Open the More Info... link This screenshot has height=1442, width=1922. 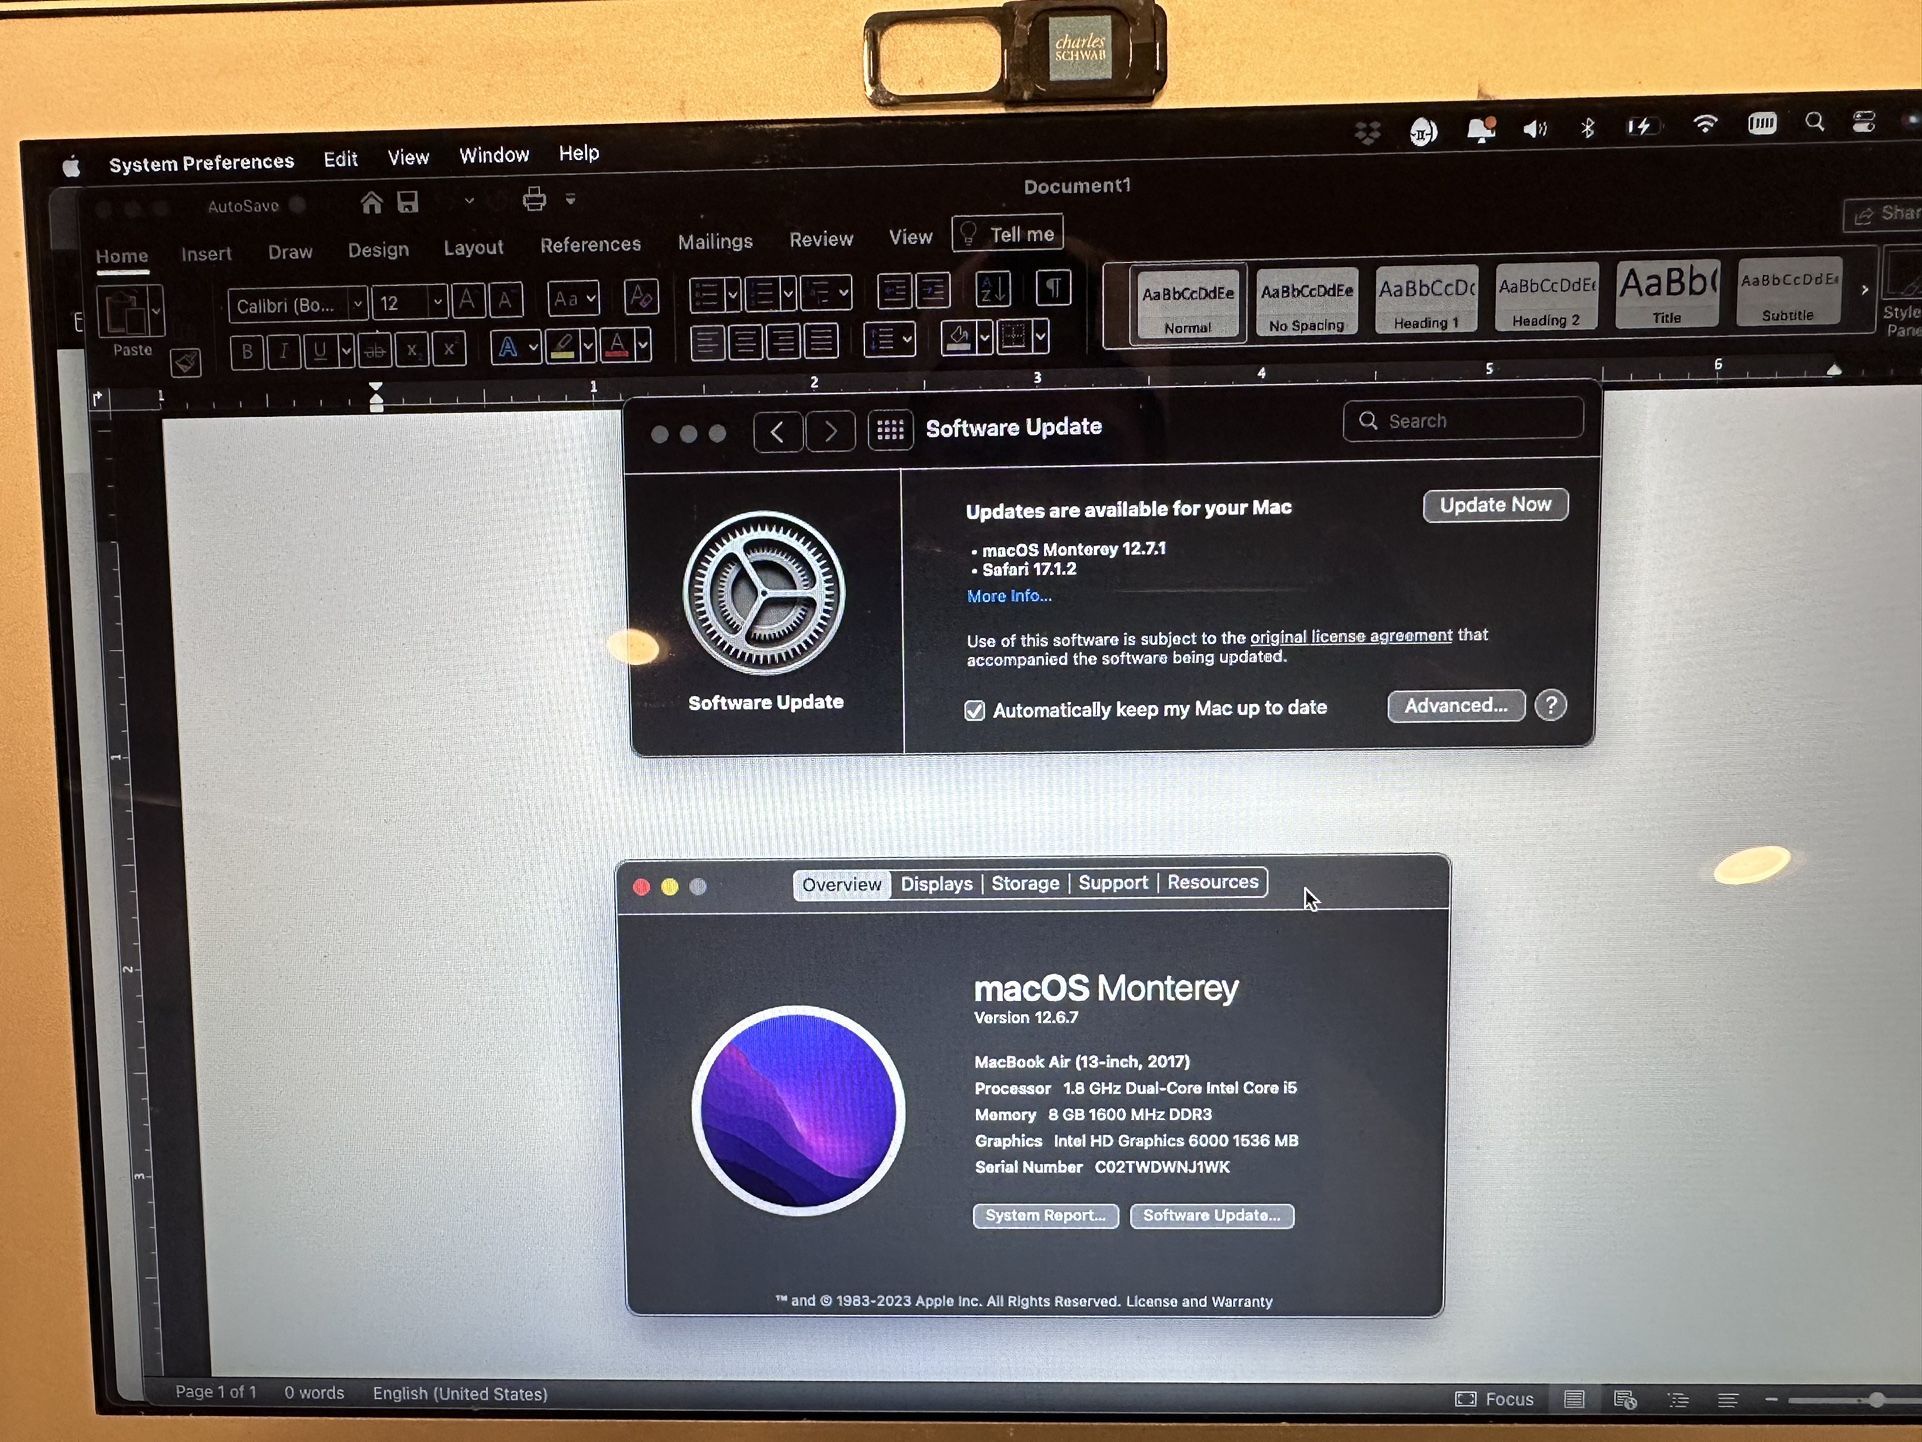tap(1009, 596)
